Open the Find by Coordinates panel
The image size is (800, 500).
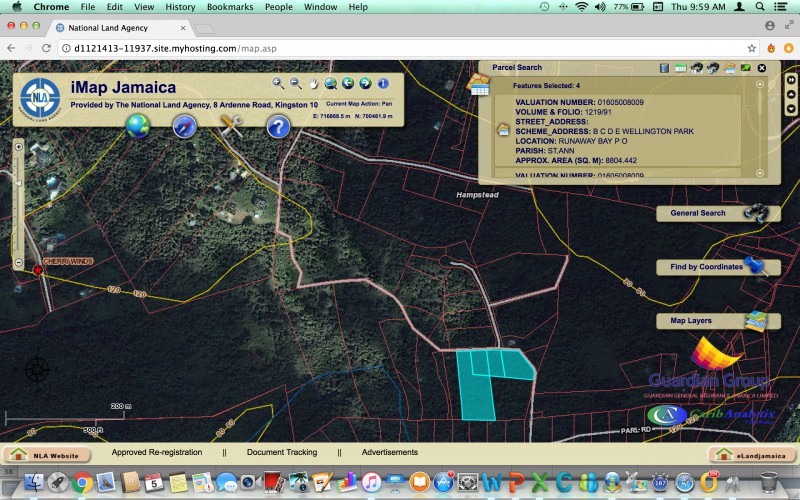(718, 267)
